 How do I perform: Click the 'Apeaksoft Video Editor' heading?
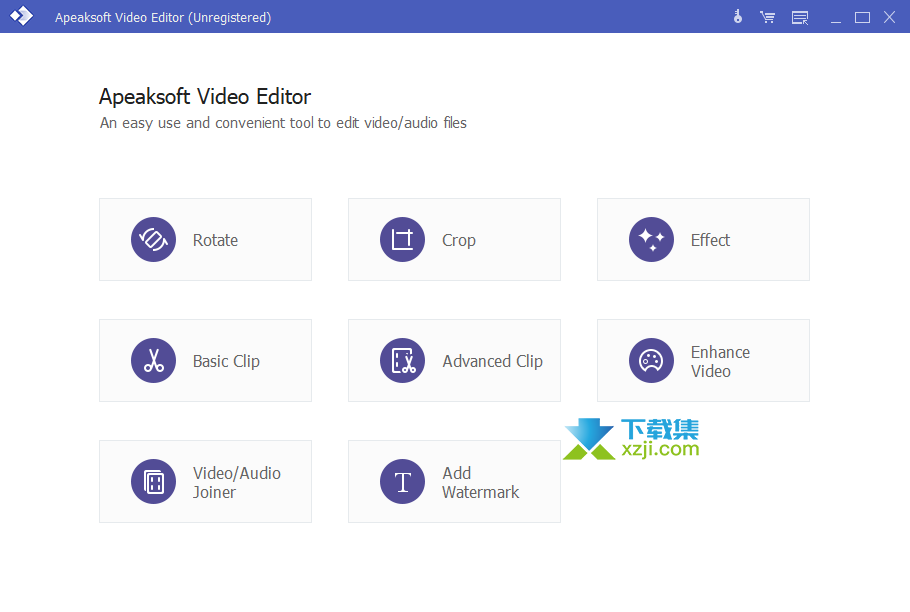[x=205, y=96]
